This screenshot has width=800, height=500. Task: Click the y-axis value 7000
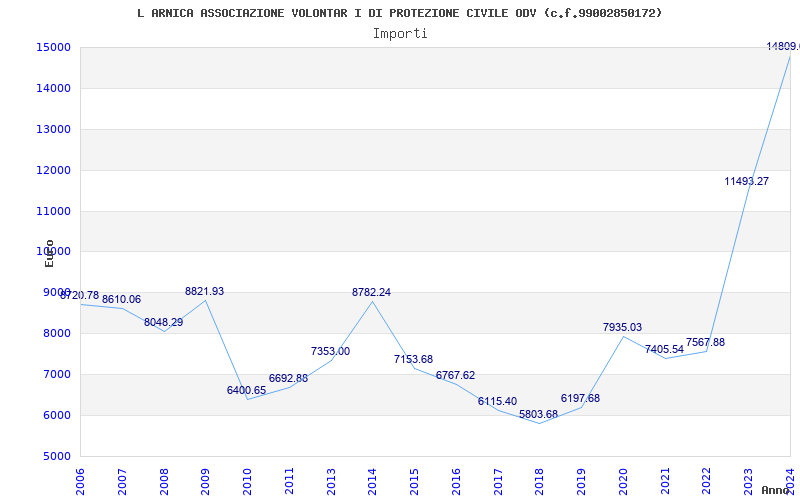click(57, 374)
